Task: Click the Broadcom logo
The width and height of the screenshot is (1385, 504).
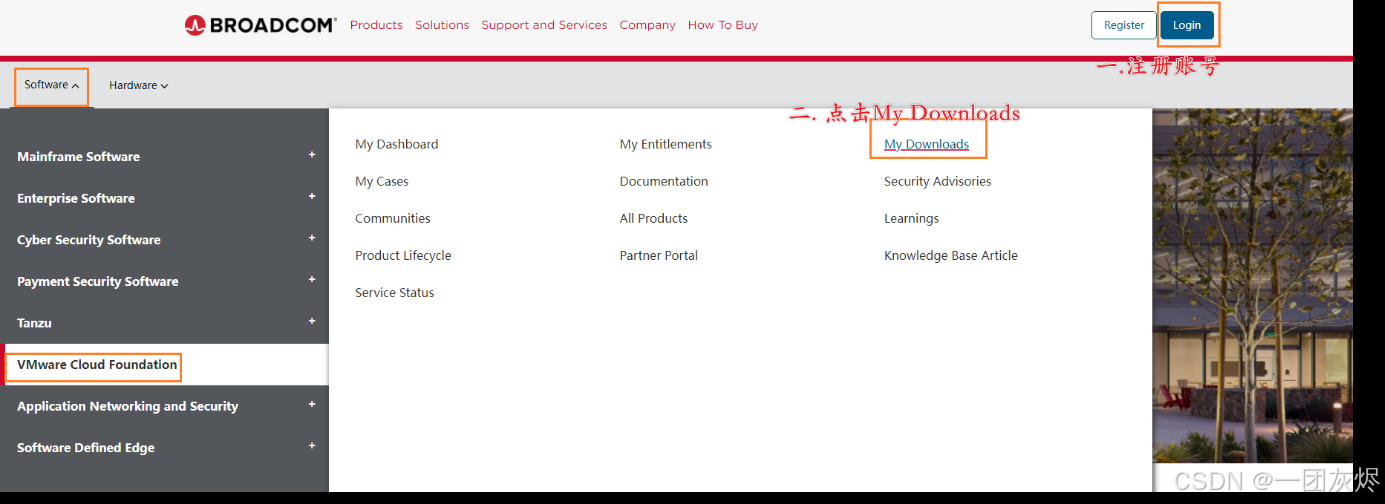Action: (x=260, y=25)
